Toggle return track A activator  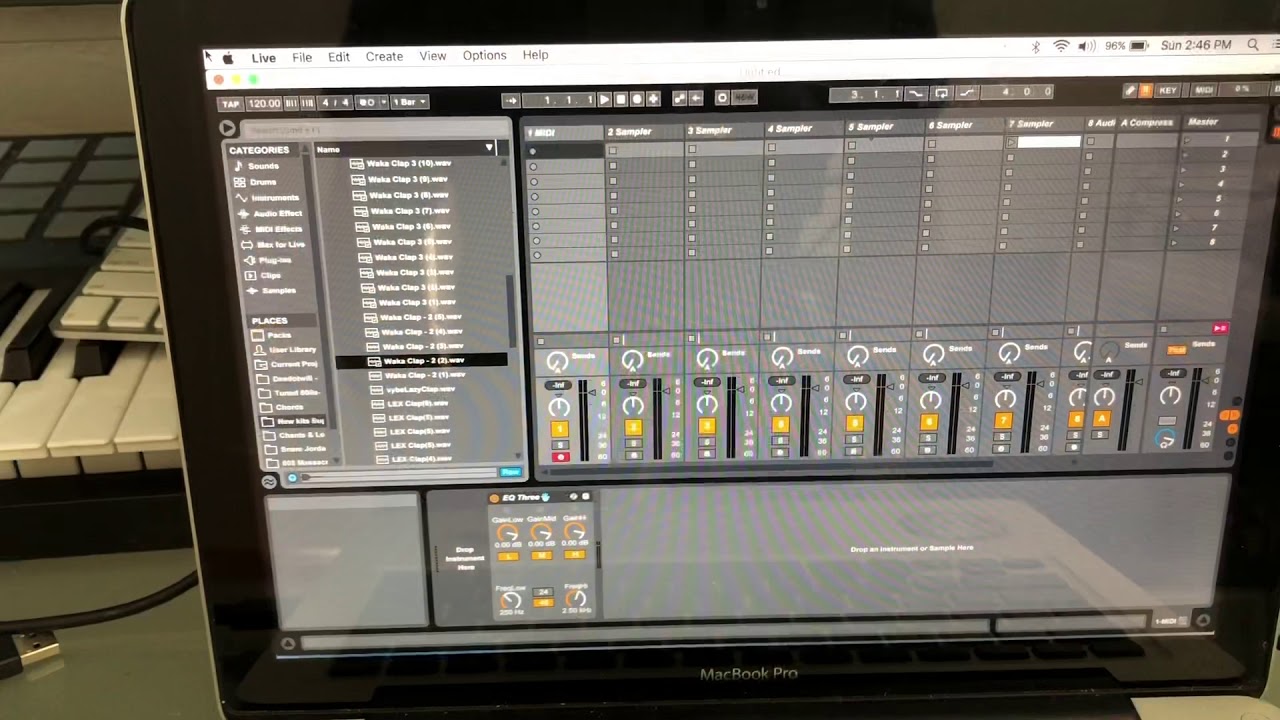1102,419
